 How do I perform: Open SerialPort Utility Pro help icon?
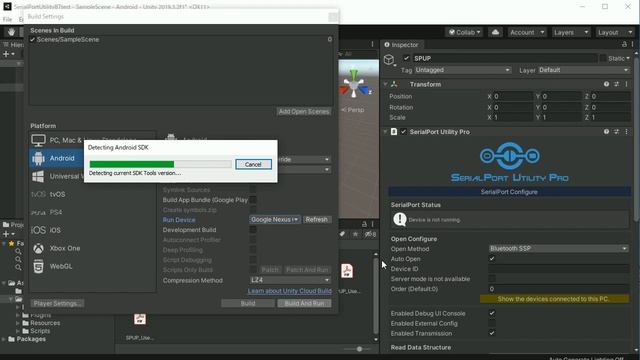click(606, 131)
